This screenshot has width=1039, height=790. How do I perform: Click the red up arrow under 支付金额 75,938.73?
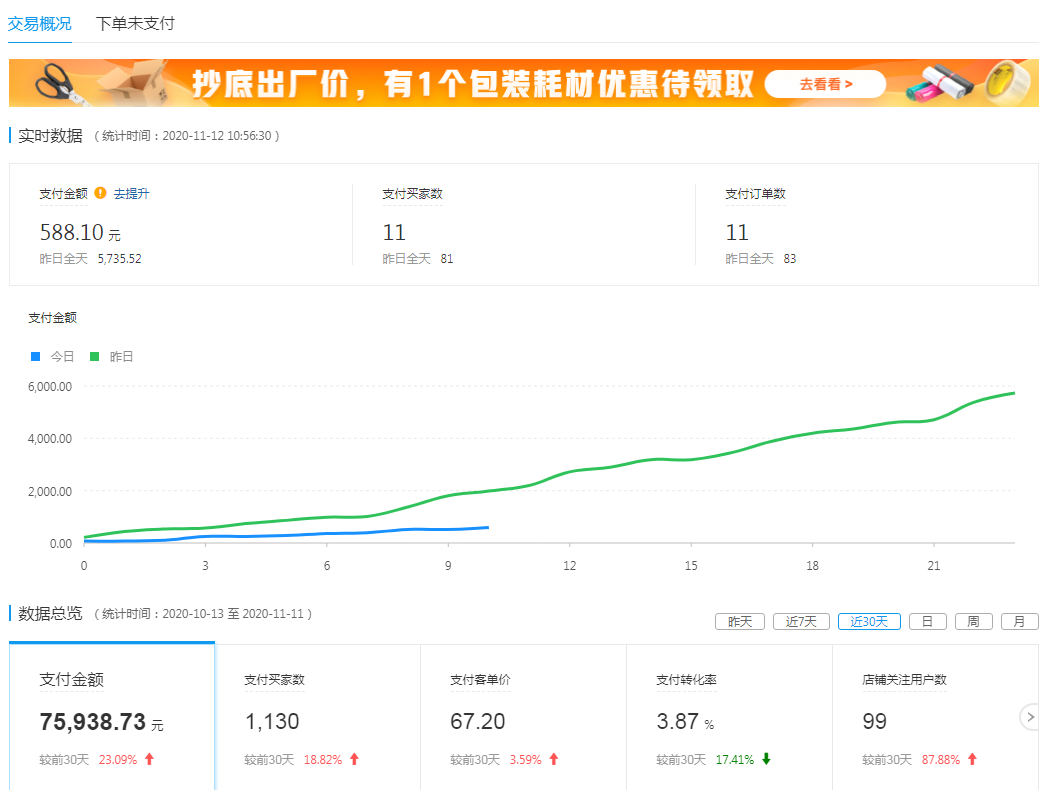coord(149,759)
